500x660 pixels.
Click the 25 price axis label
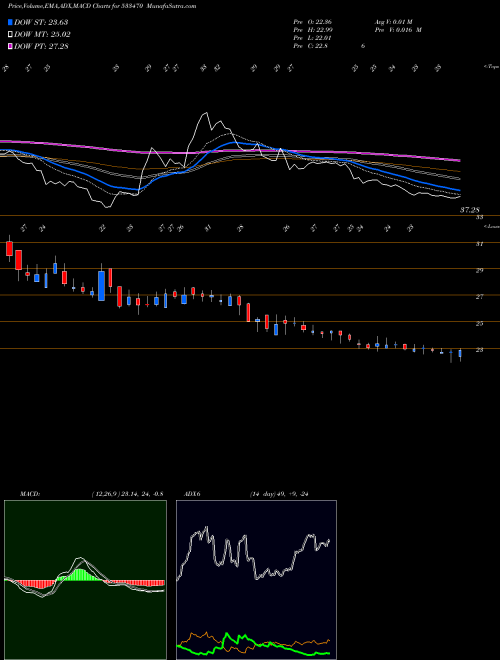(x=479, y=323)
